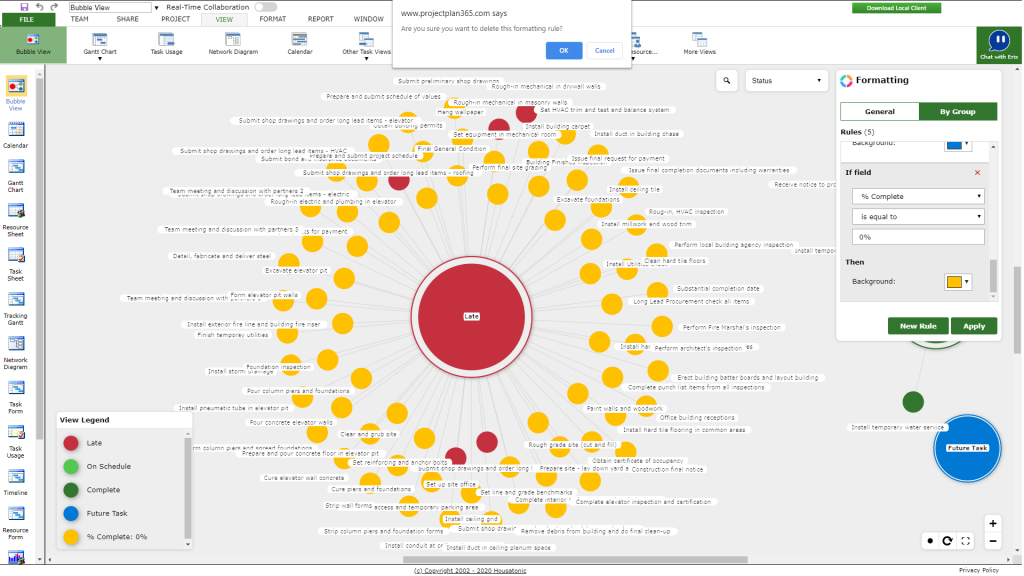Open the Gantt Chart ribbon view
Viewport: 1024px width, 576px height.
tap(100, 44)
